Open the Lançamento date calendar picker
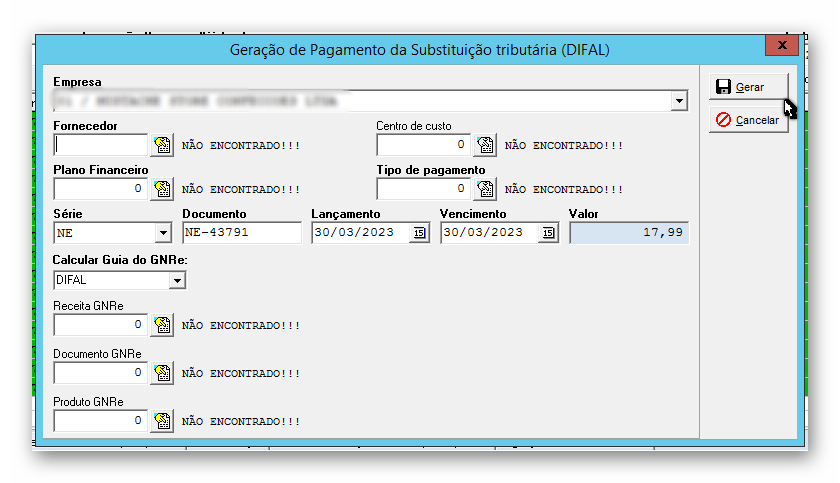 (419, 233)
